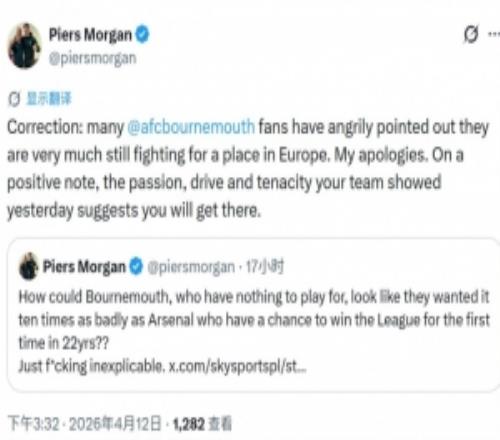The width and height of the screenshot is (500, 440).
Task: Open the quoted tweet avatar thumbnail
Action: click(29, 266)
